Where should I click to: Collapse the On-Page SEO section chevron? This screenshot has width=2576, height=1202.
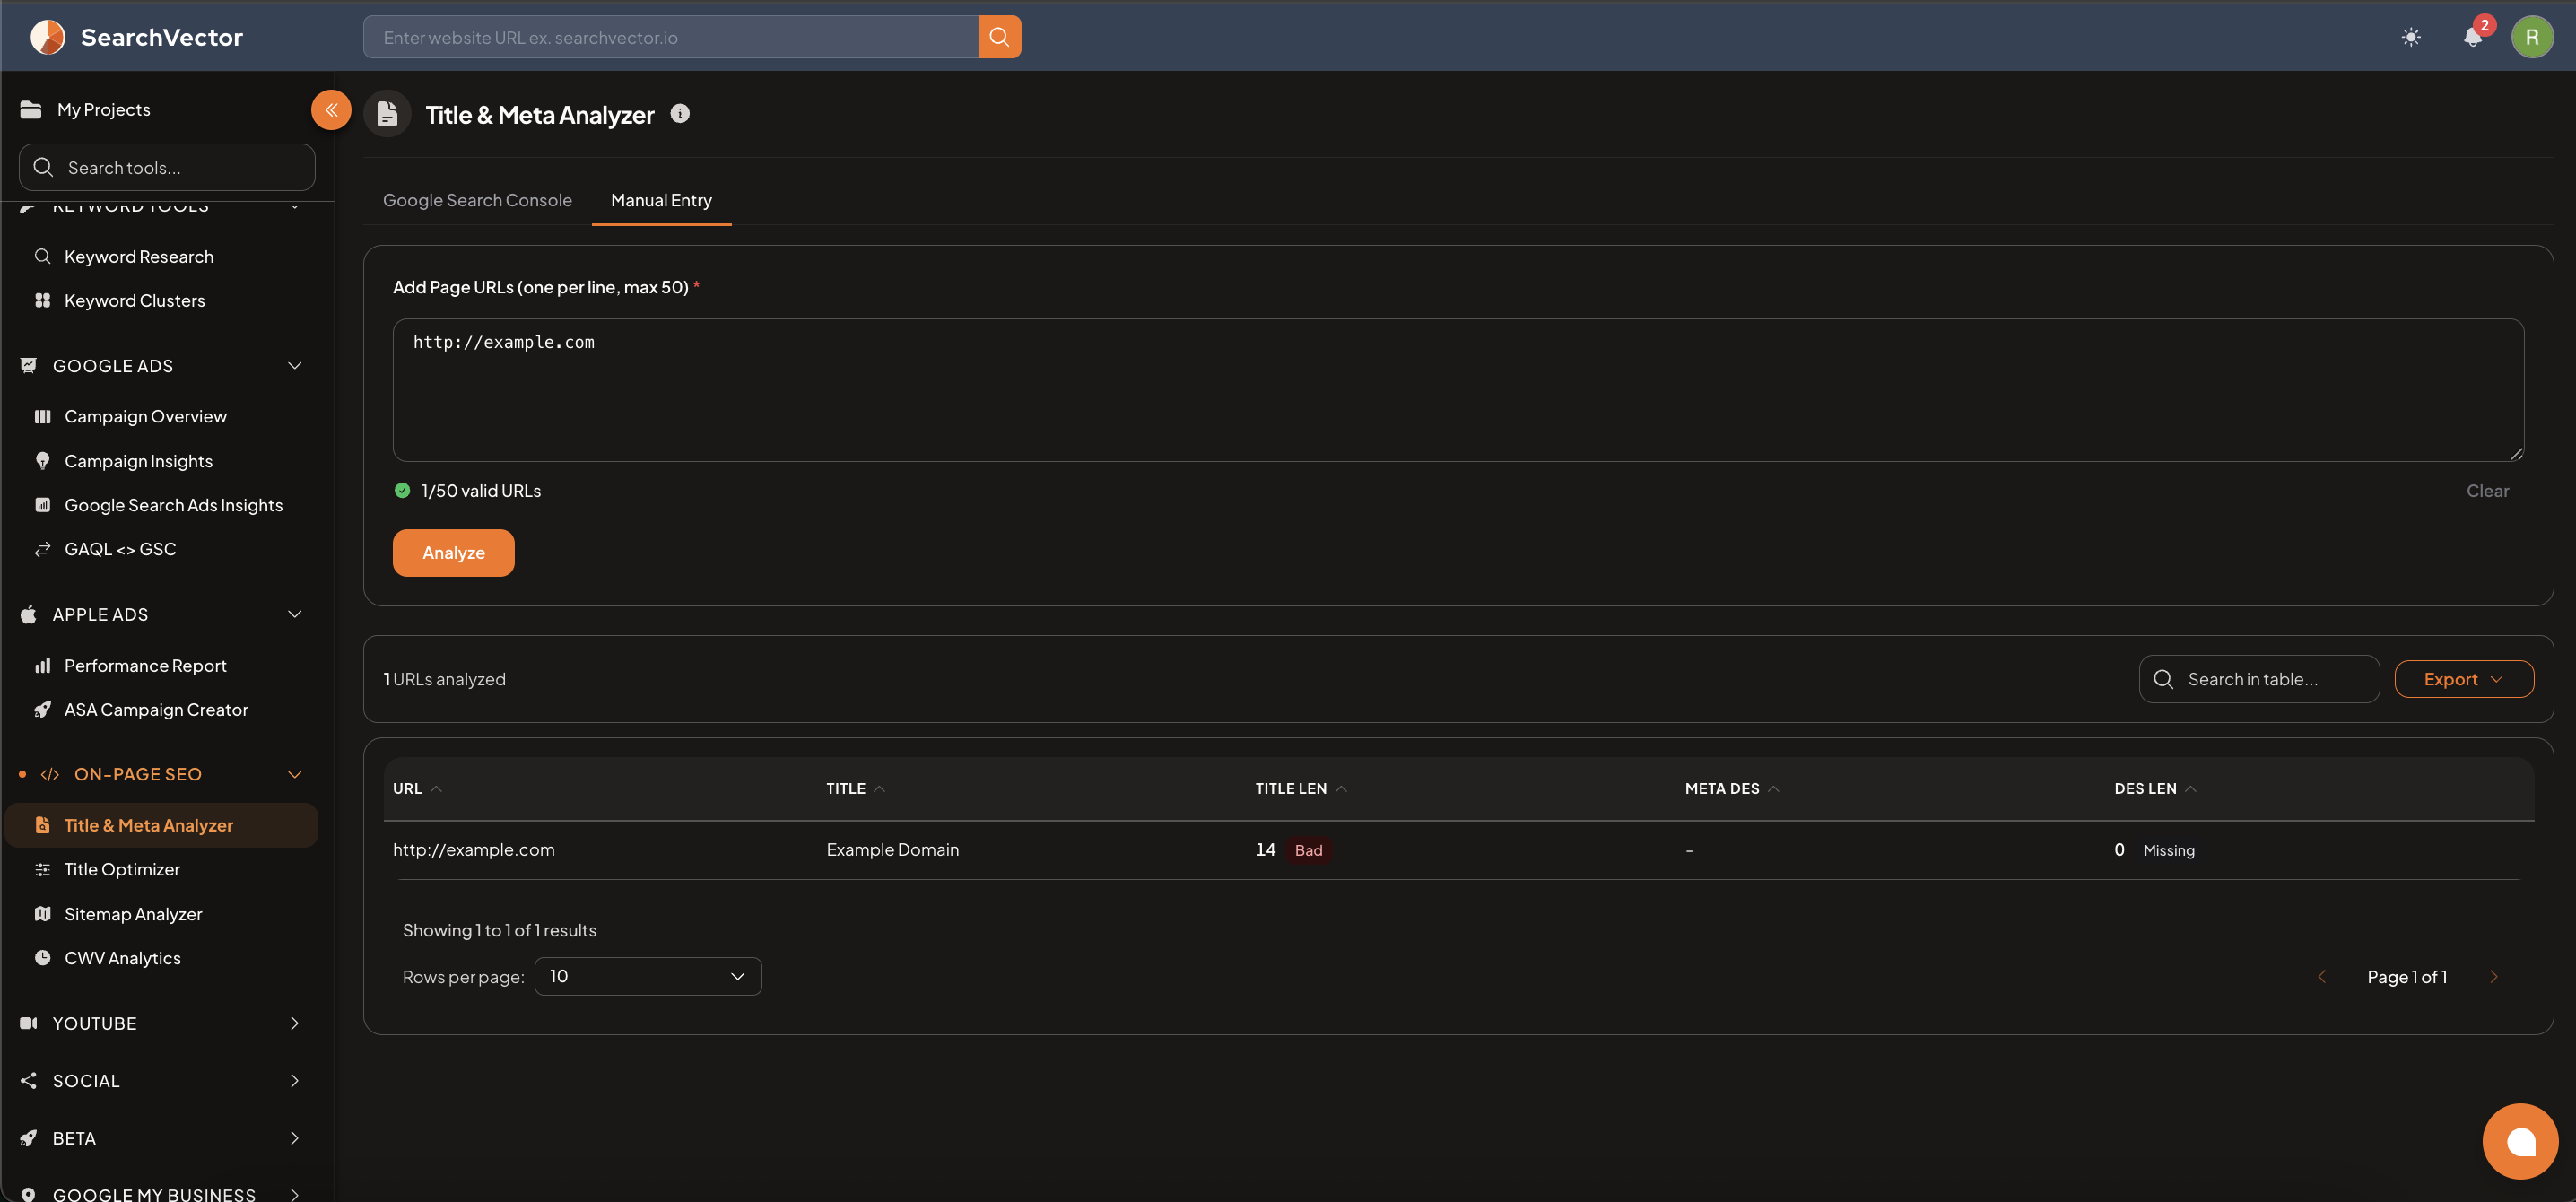[x=295, y=775]
